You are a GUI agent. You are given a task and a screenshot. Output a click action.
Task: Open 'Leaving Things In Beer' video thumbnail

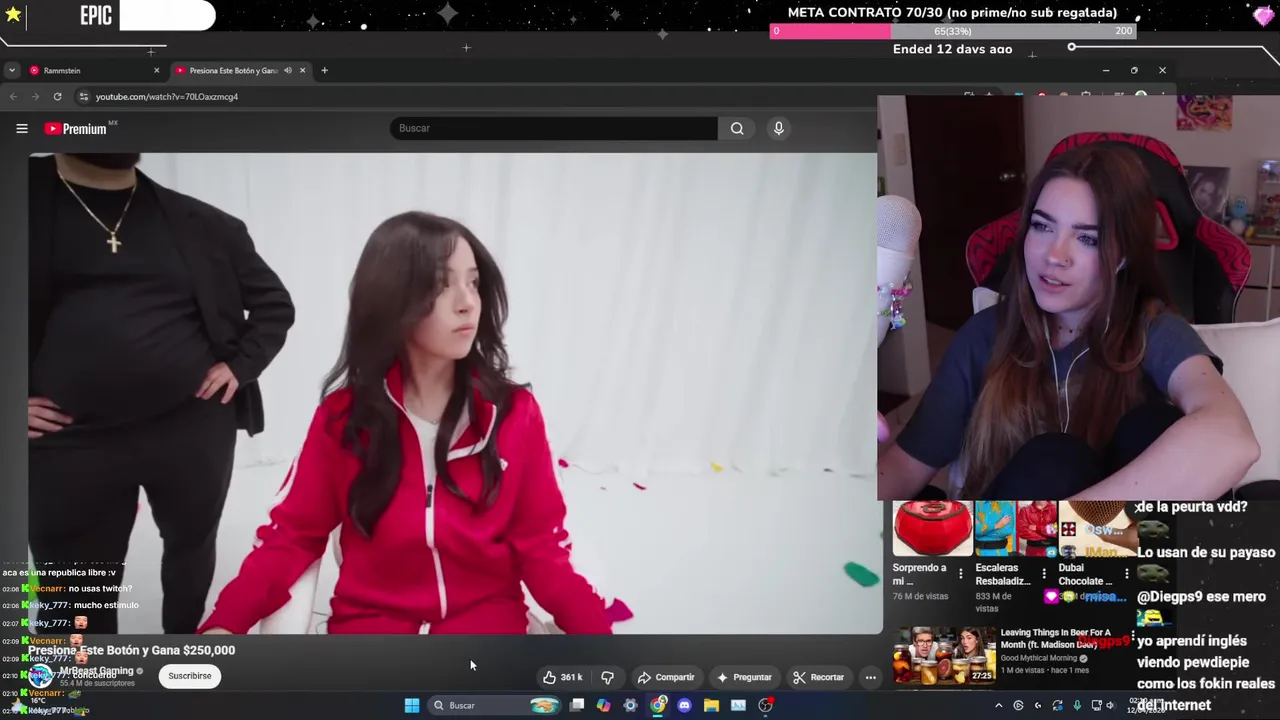tap(944, 655)
